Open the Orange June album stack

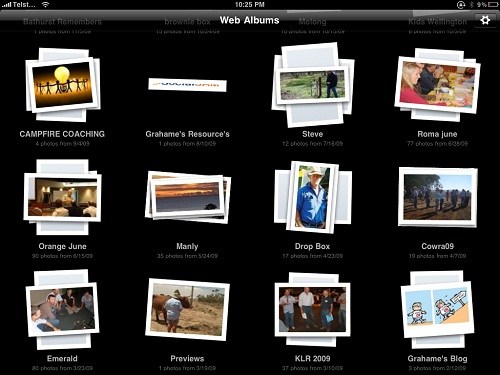[62, 197]
